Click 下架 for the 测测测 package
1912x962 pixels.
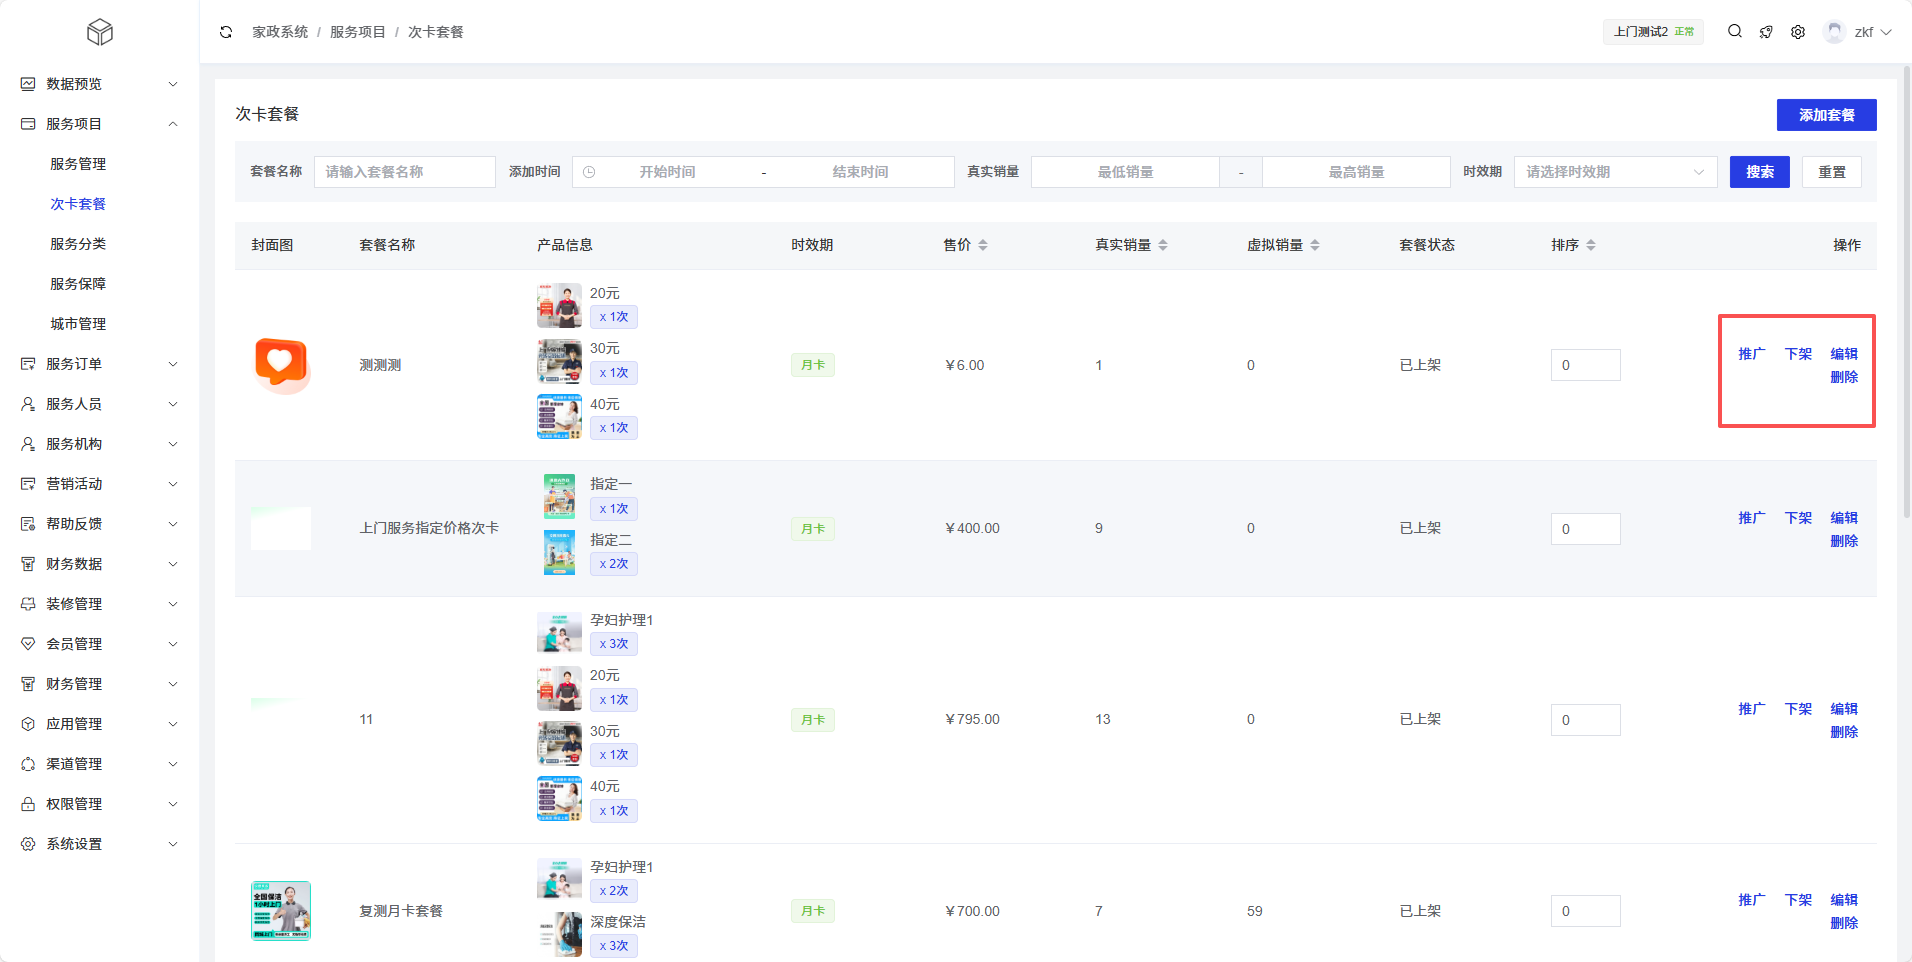pos(1798,354)
